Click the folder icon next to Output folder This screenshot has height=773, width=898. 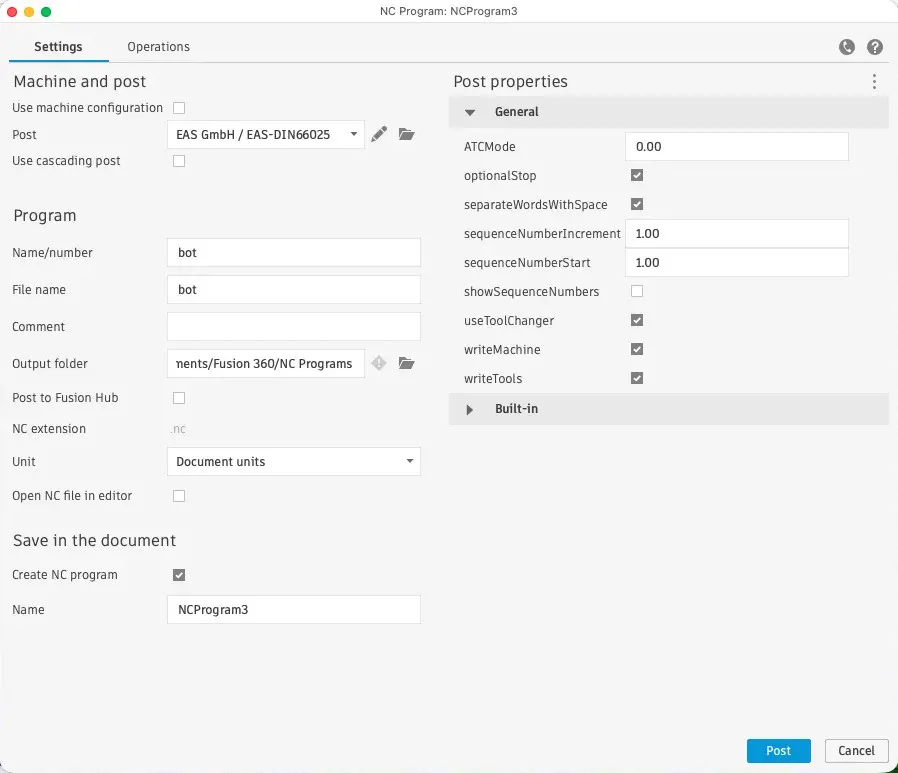[x=406, y=363]
